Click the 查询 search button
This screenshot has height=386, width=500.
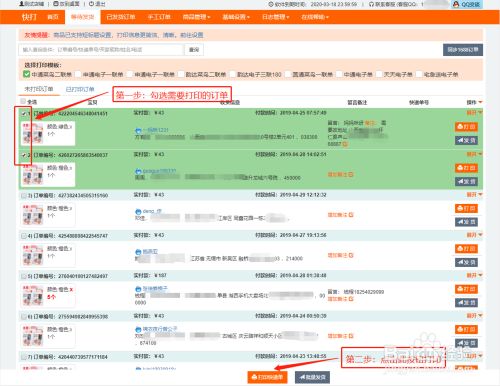coord(194,50)
